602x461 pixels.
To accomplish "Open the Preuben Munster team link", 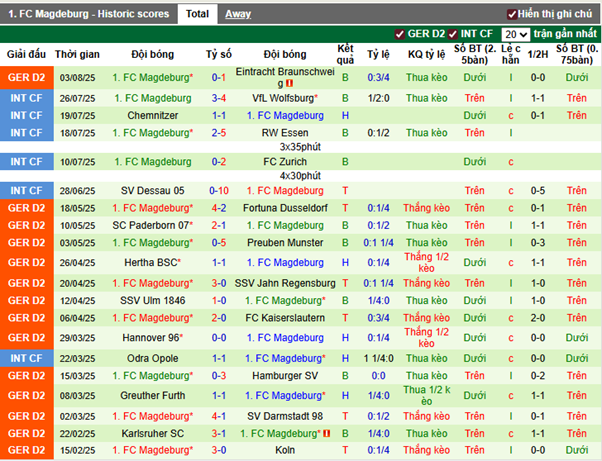I will tap(285, 243).
